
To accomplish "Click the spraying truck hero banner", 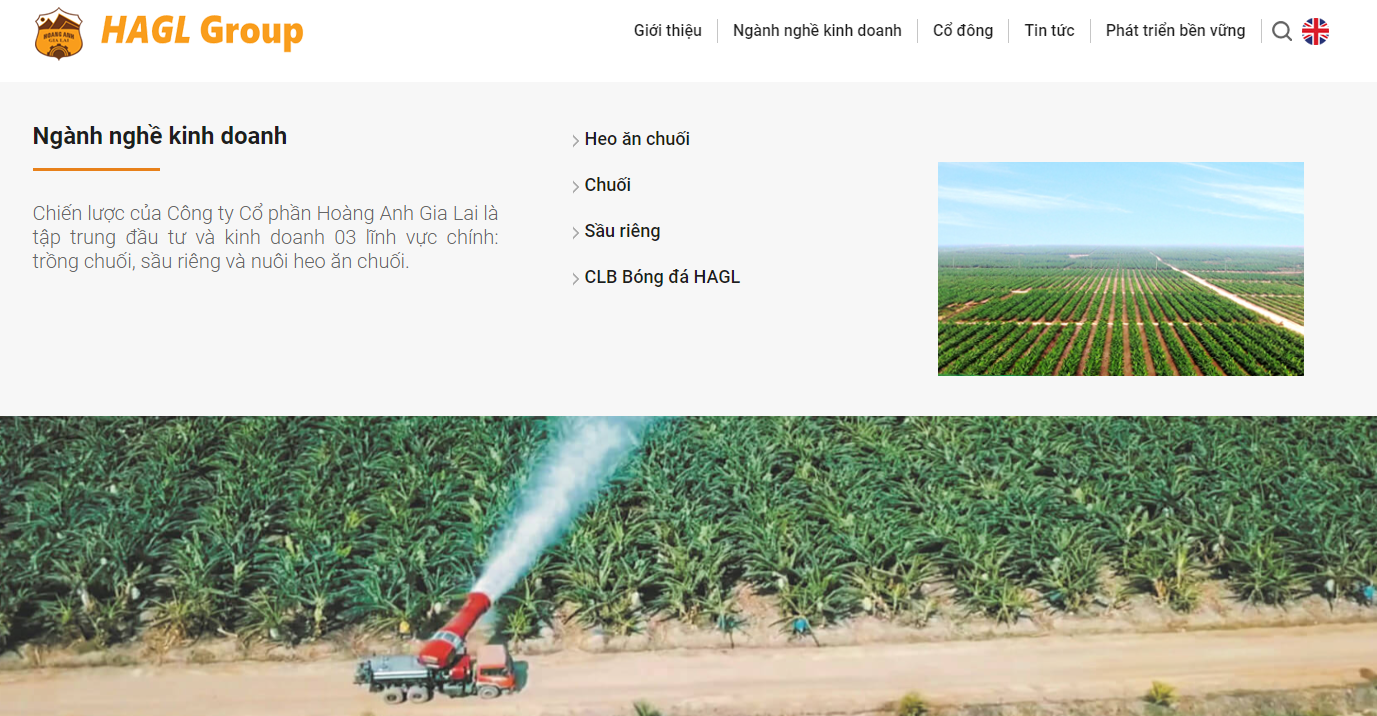I will [x=688, y=566].
